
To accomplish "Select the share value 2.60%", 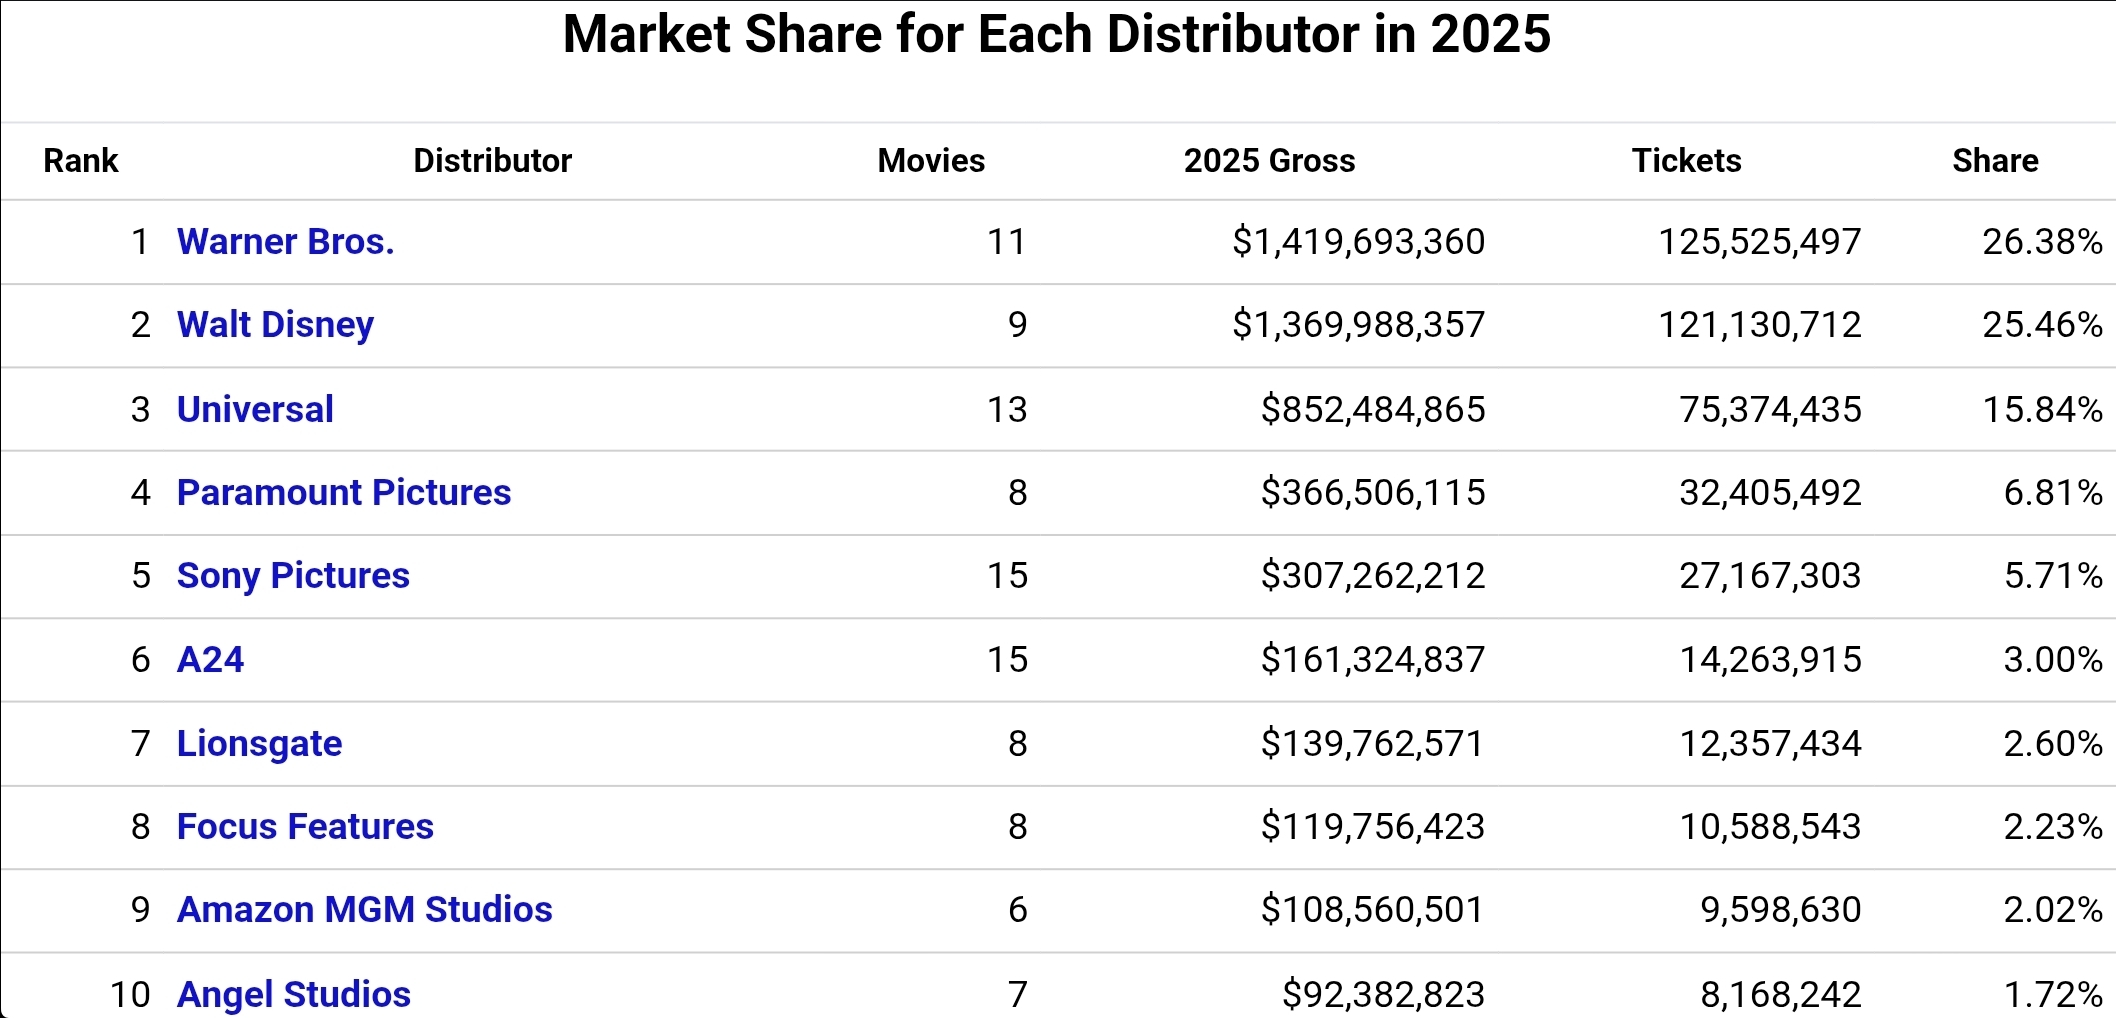I will pyautogui.click(x=2053, y=744).
